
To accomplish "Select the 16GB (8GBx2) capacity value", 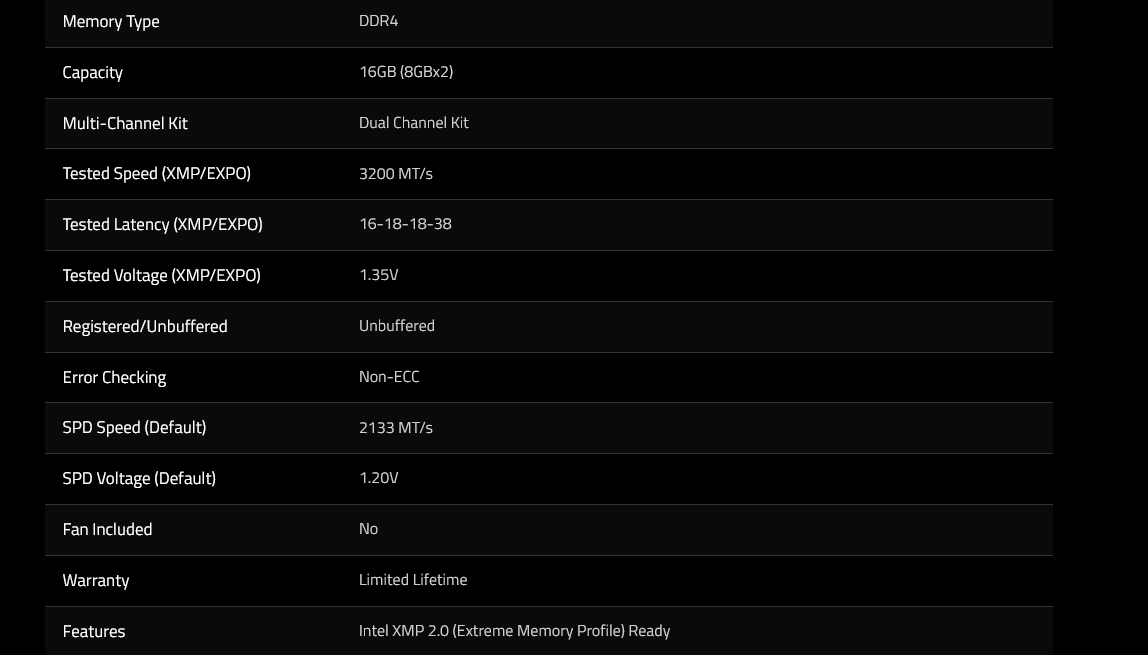I will tap(406, 72).
